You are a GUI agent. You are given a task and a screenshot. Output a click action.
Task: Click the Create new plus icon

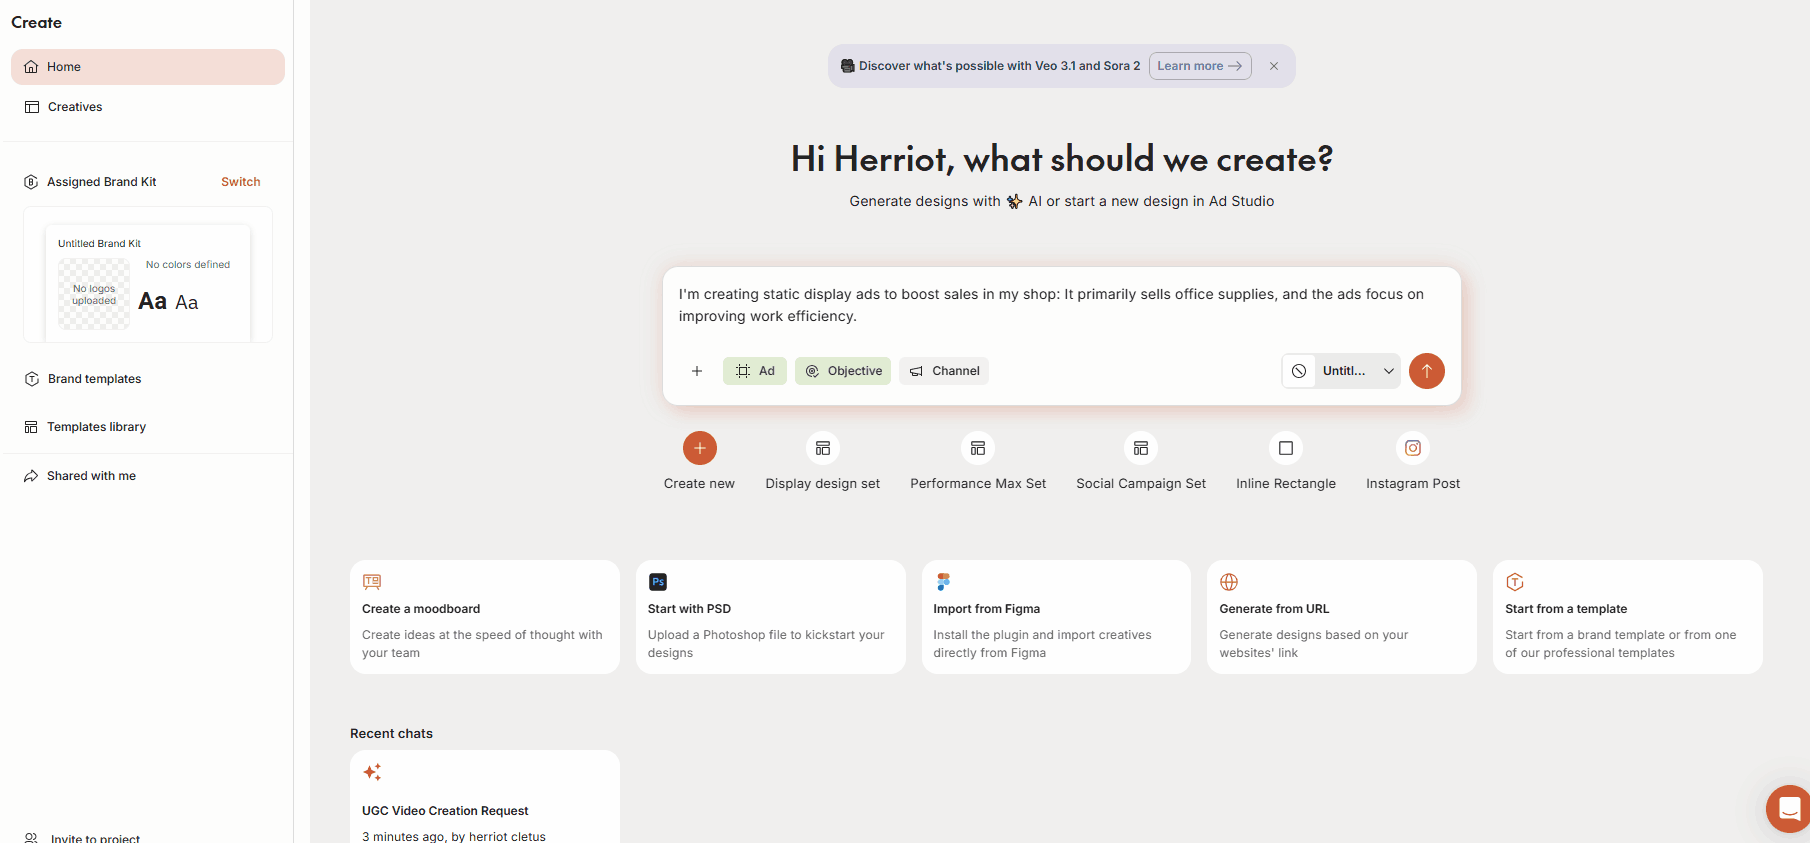click(699, 448)
